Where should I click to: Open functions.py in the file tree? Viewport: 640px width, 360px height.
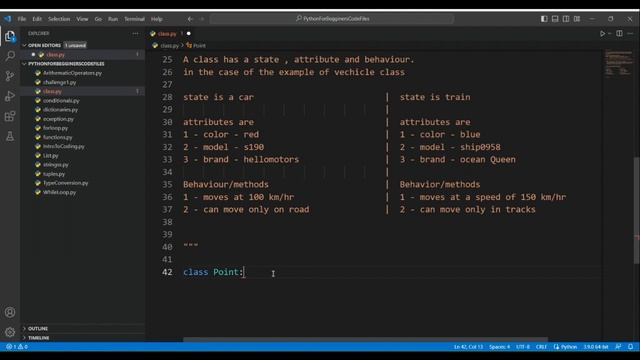tap(58, 138)
